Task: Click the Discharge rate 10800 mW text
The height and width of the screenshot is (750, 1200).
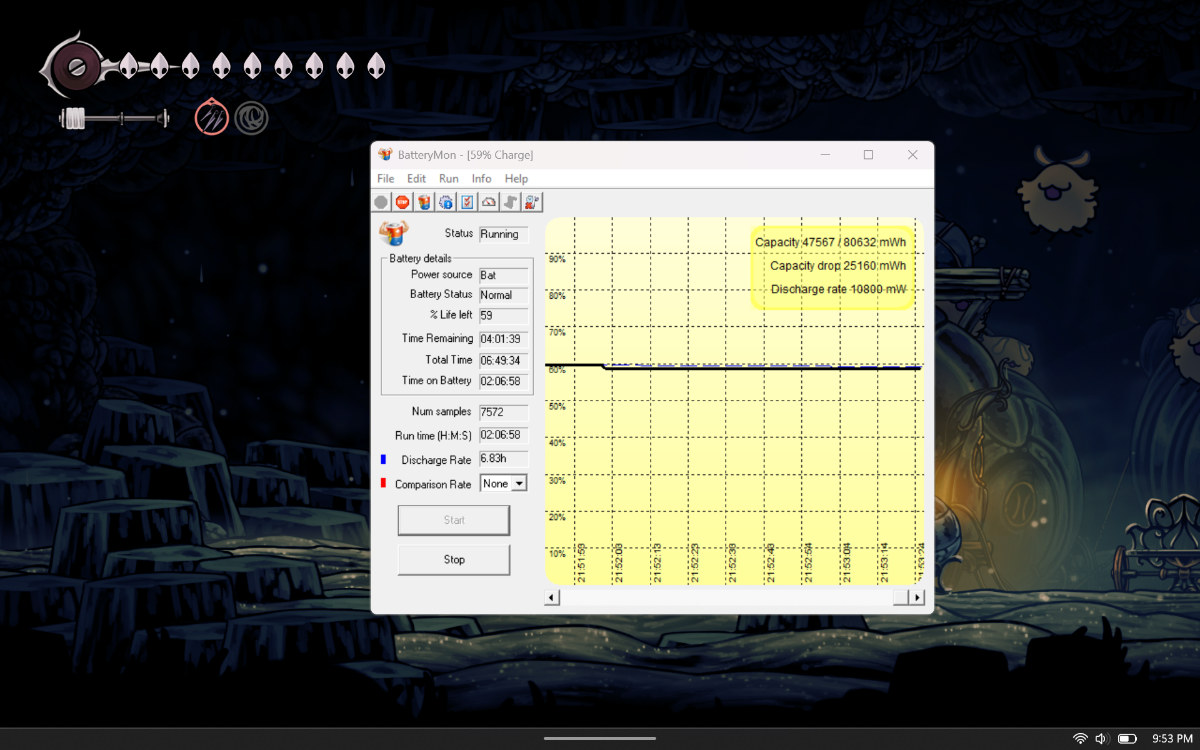Action: click(x=839, y=290)
